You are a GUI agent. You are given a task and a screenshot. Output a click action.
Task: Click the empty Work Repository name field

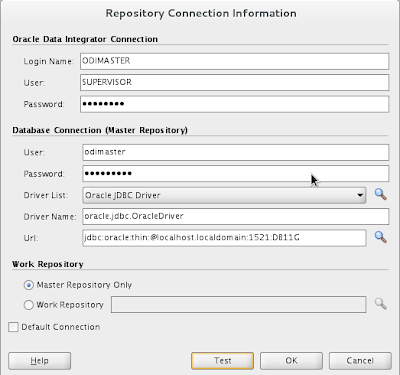tap(238, 304)
